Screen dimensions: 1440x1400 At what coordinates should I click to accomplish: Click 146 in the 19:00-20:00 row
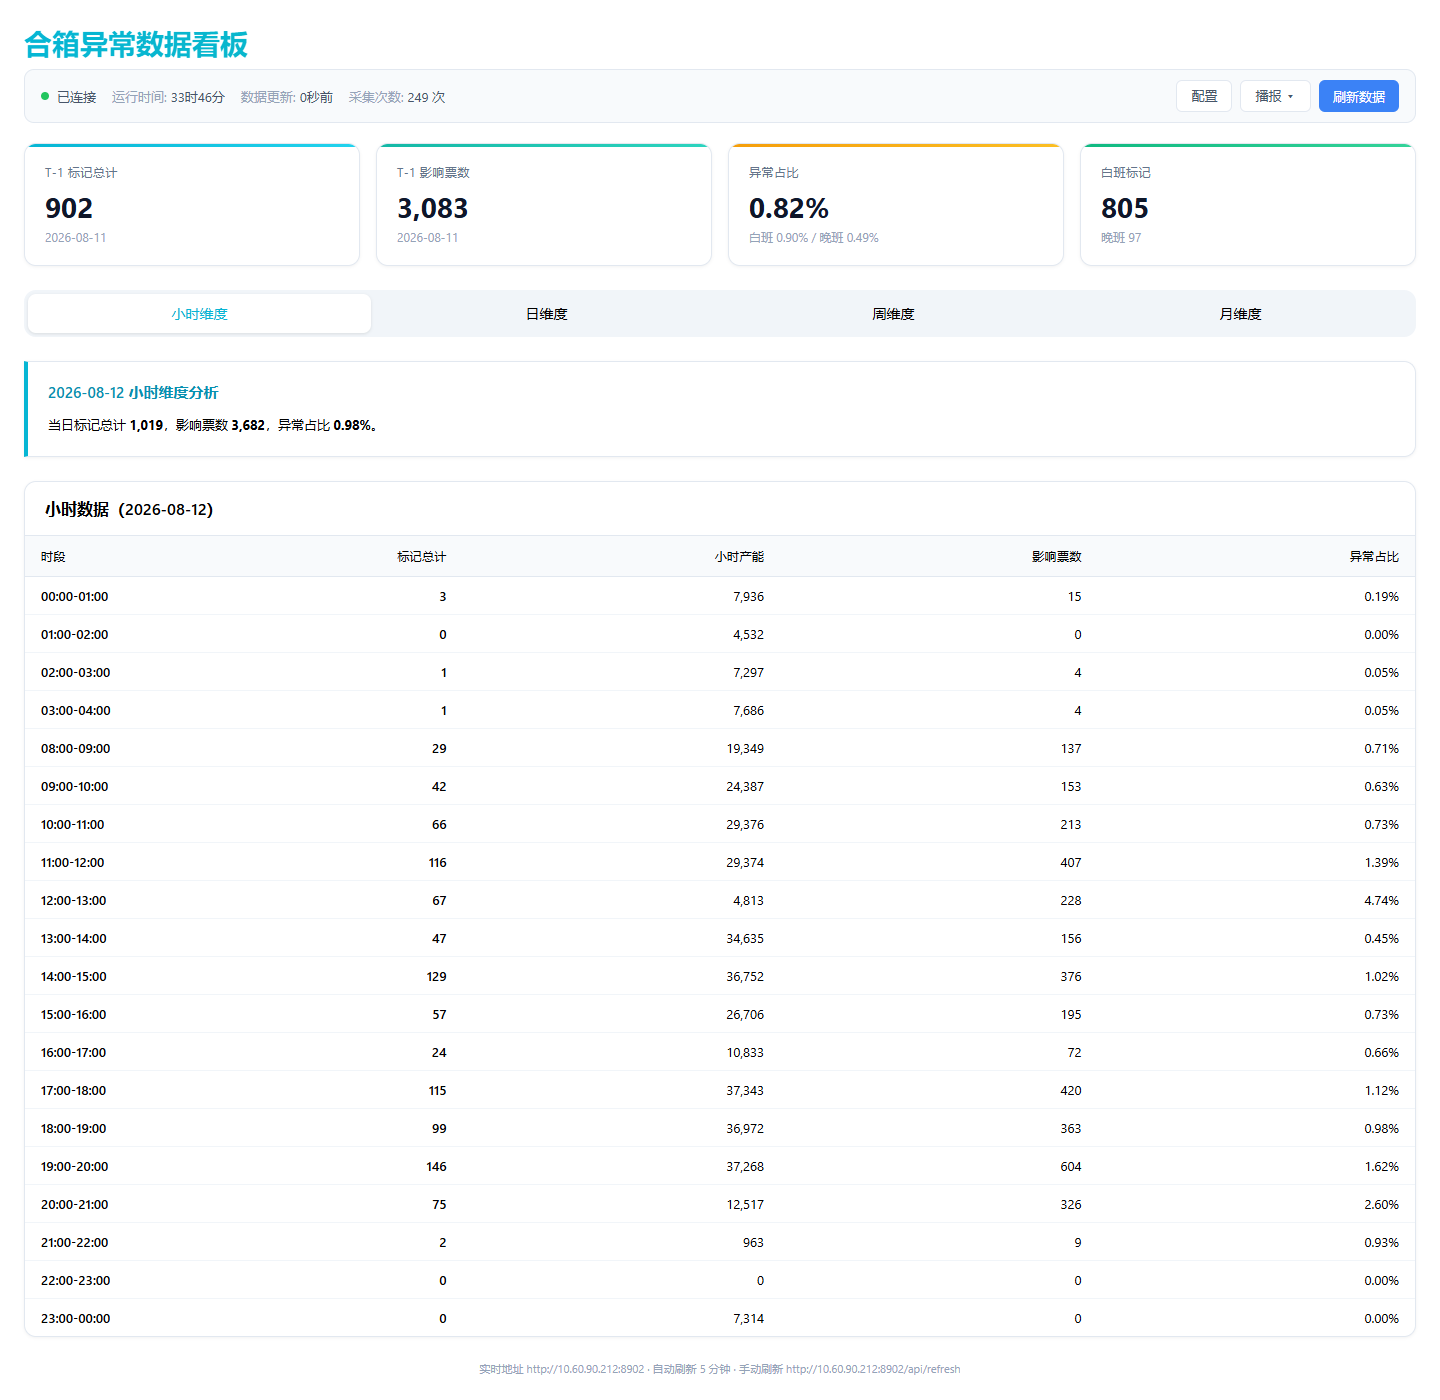click(x=437, y=1167)
